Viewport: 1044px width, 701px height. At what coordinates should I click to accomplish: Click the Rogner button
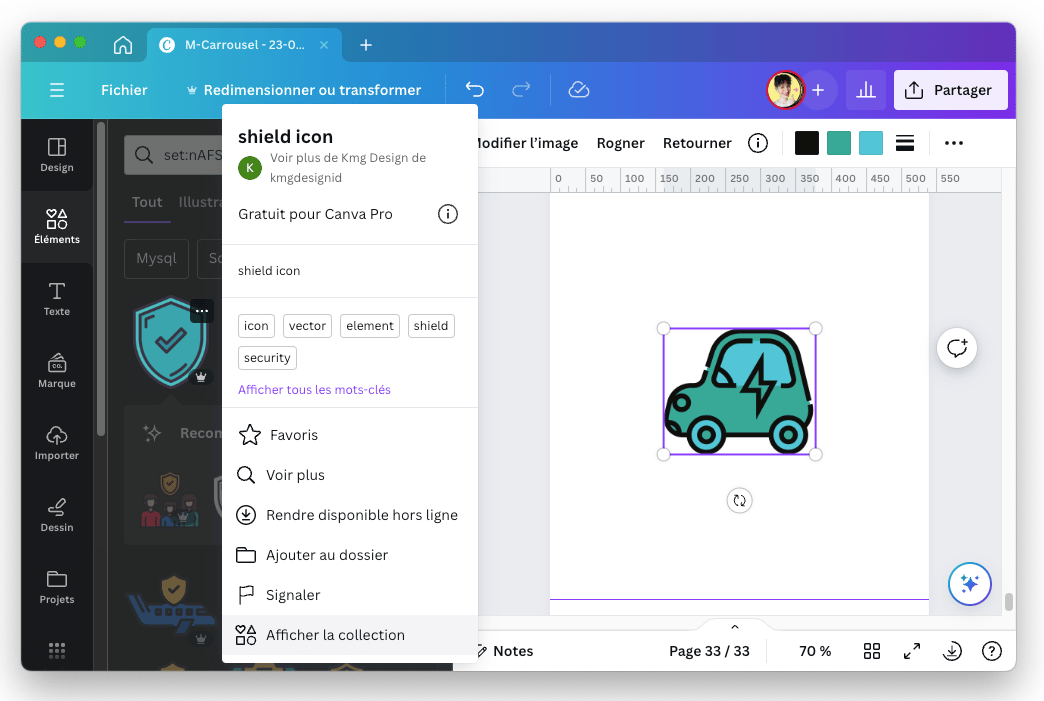click(x=620, y=143)
